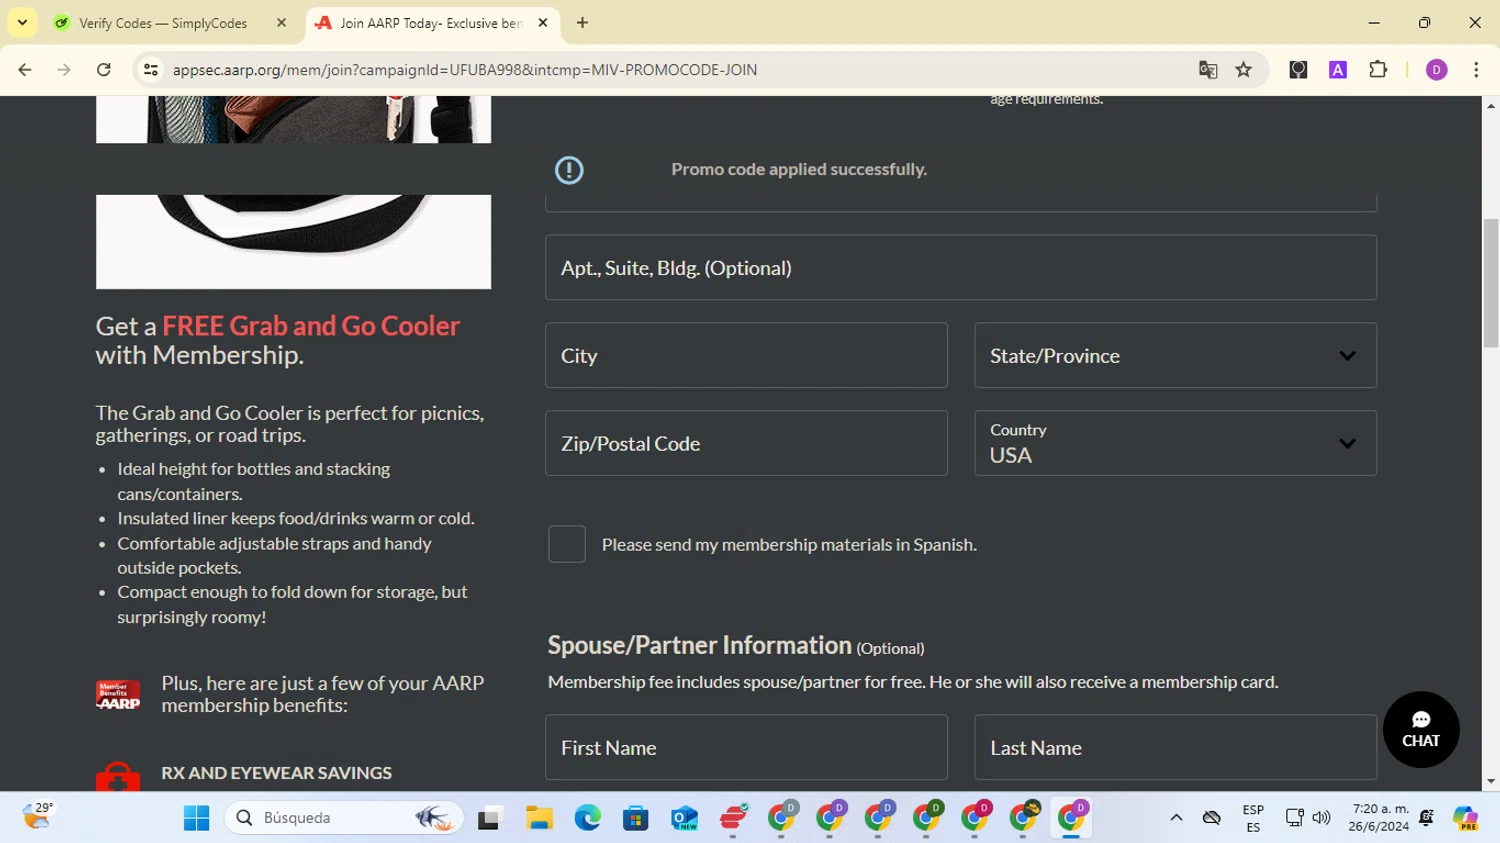Click the purple A extension icon
Image resolution: width=1500 pixels, height=843 pixels.
(x=1338, y=70)
